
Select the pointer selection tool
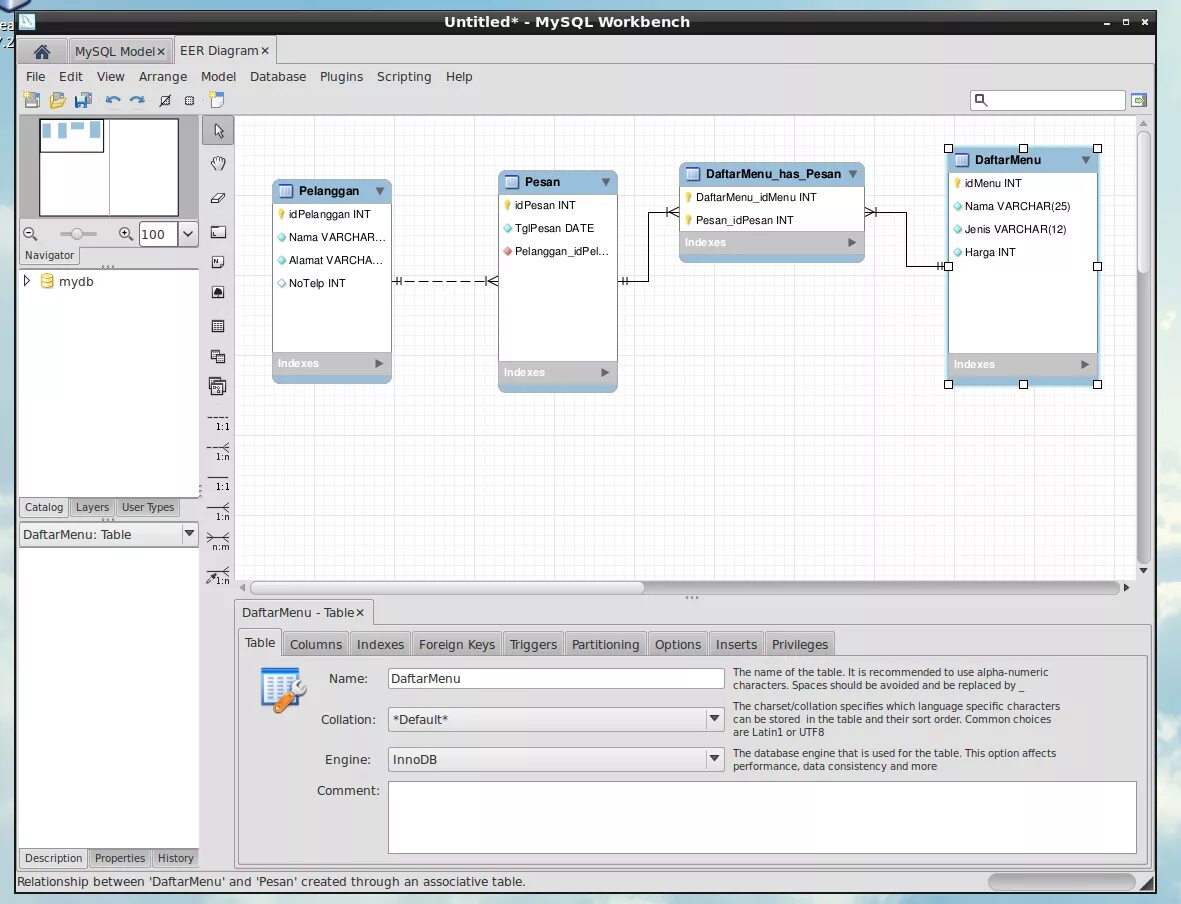click(218, 131)
